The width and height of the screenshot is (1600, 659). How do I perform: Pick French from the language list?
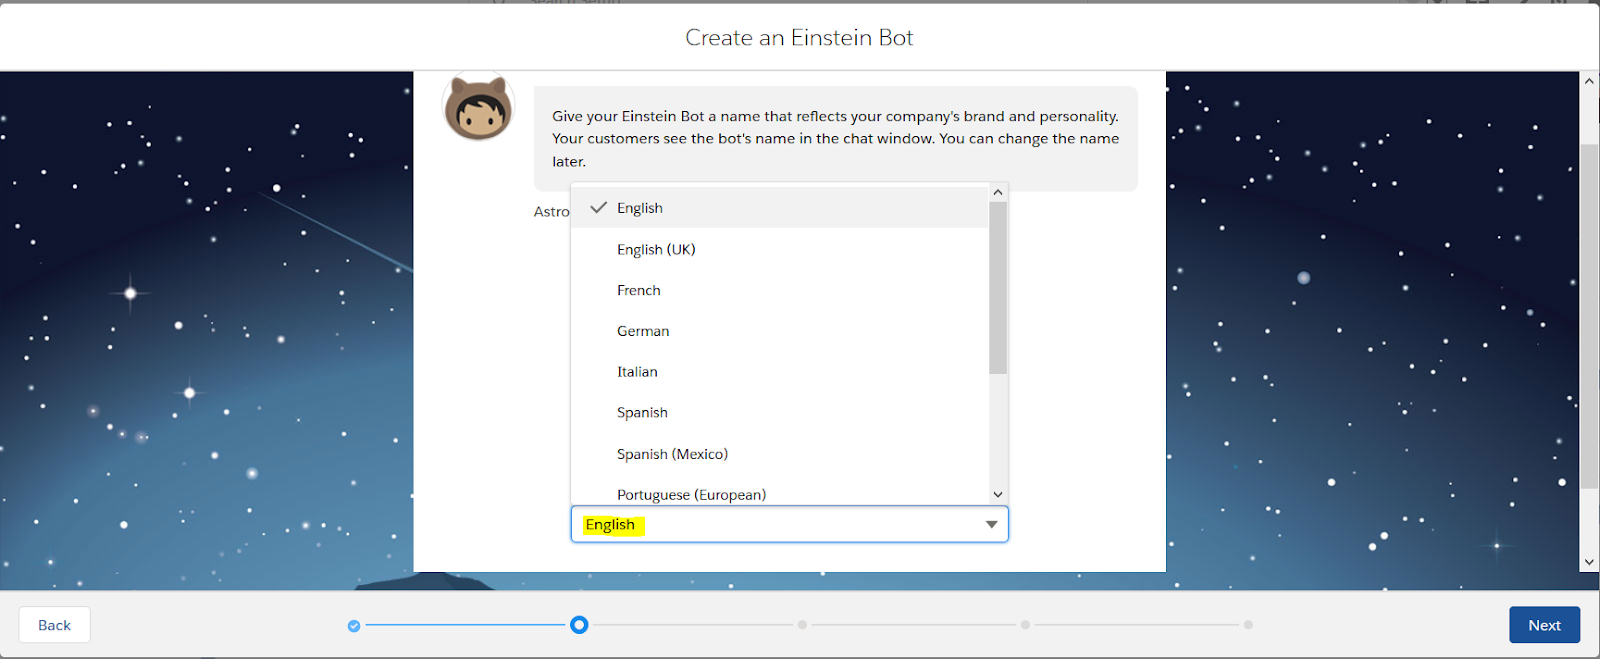pos(779,290)
